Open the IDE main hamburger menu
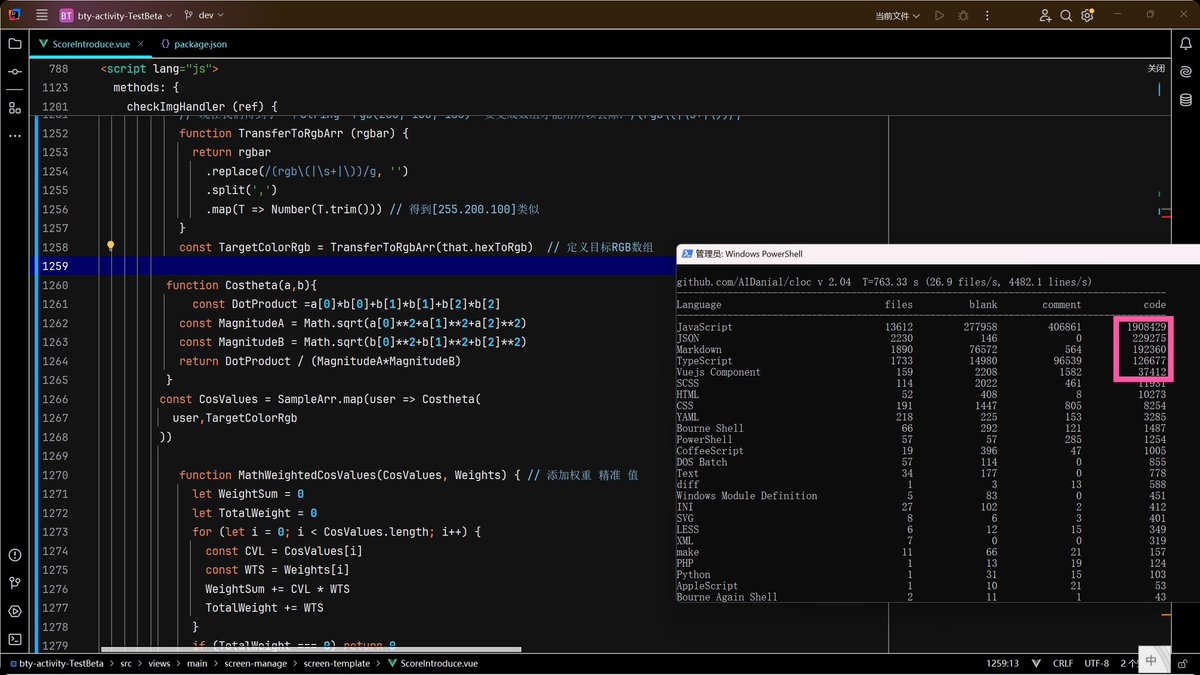Viewport: 1200px width, 675px height. tap(42, 15)
